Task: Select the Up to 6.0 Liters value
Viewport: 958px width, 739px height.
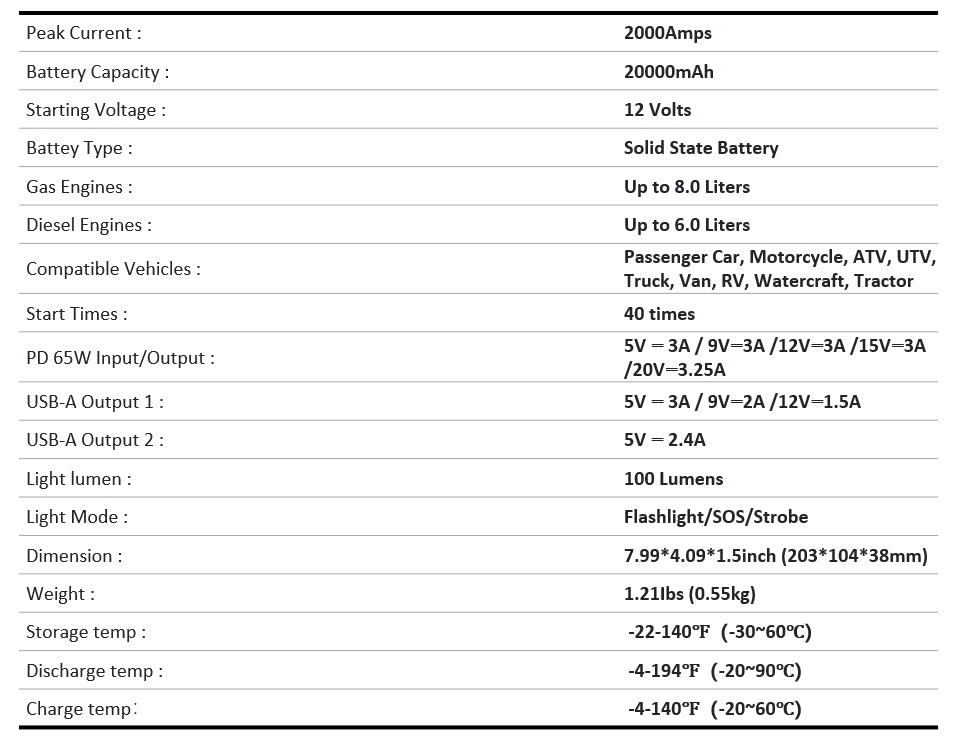Action: point(687,225)
